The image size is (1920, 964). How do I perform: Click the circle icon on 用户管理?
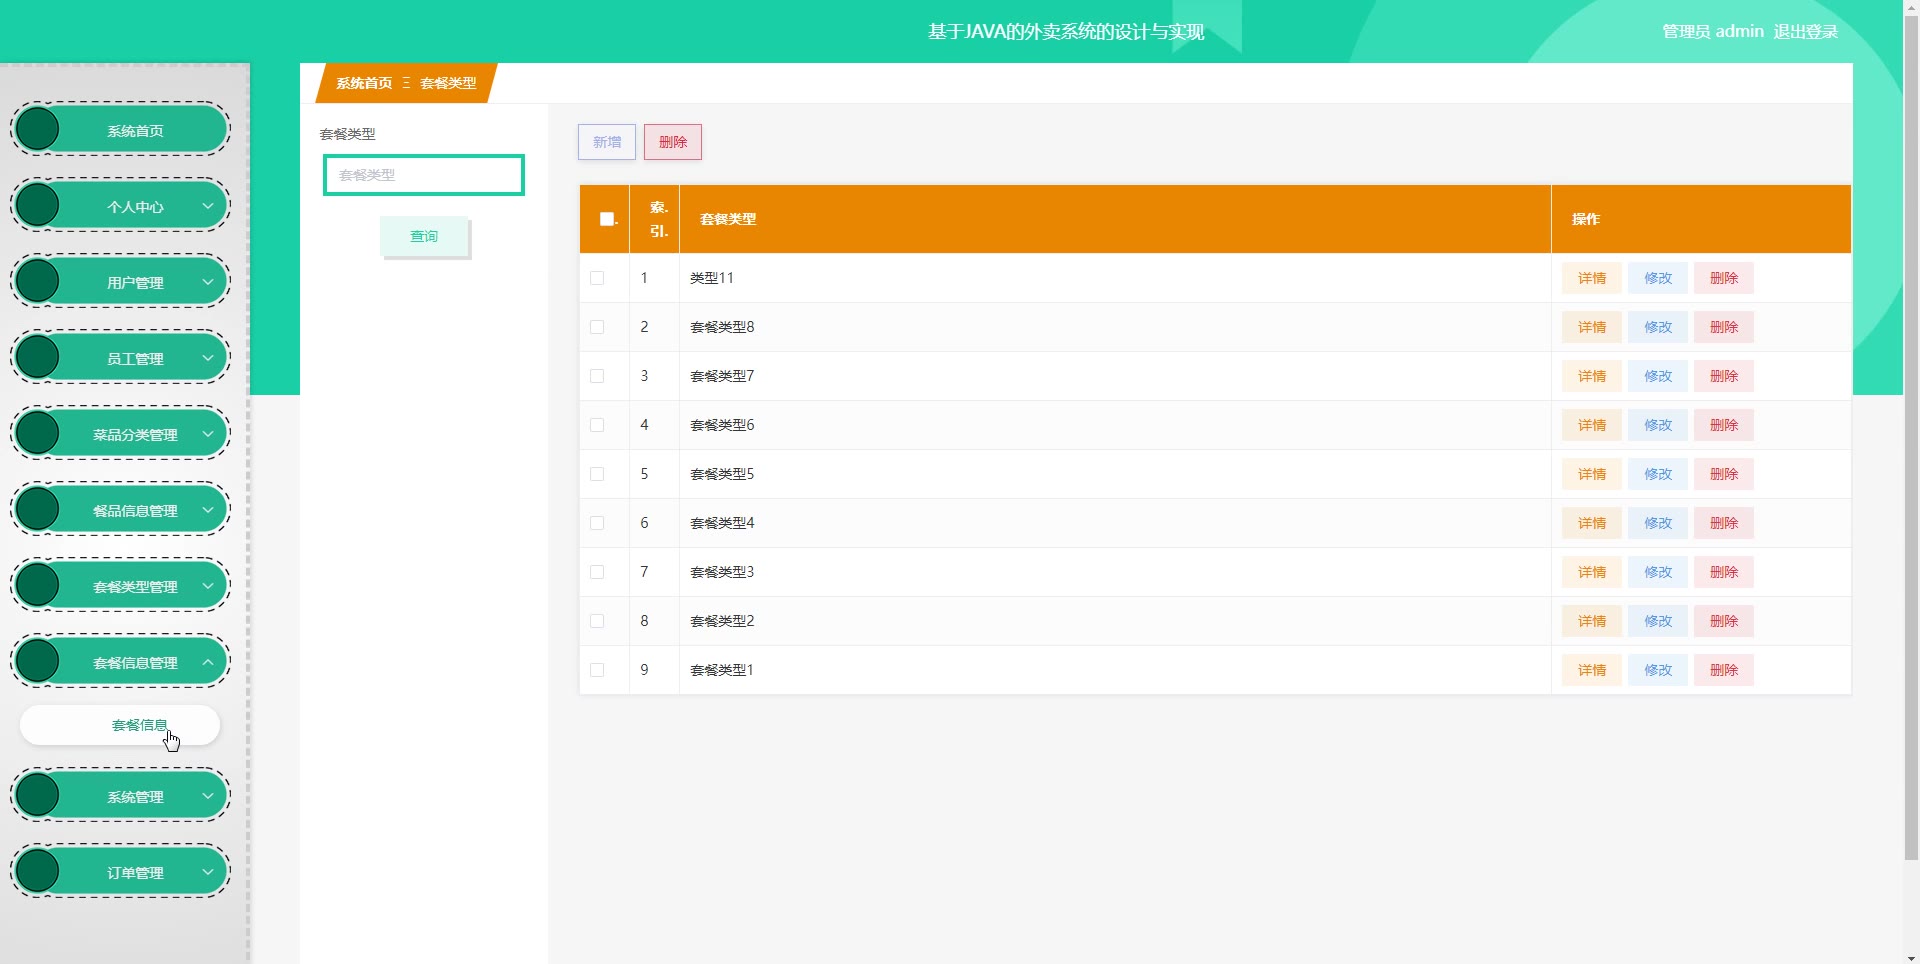38,281
